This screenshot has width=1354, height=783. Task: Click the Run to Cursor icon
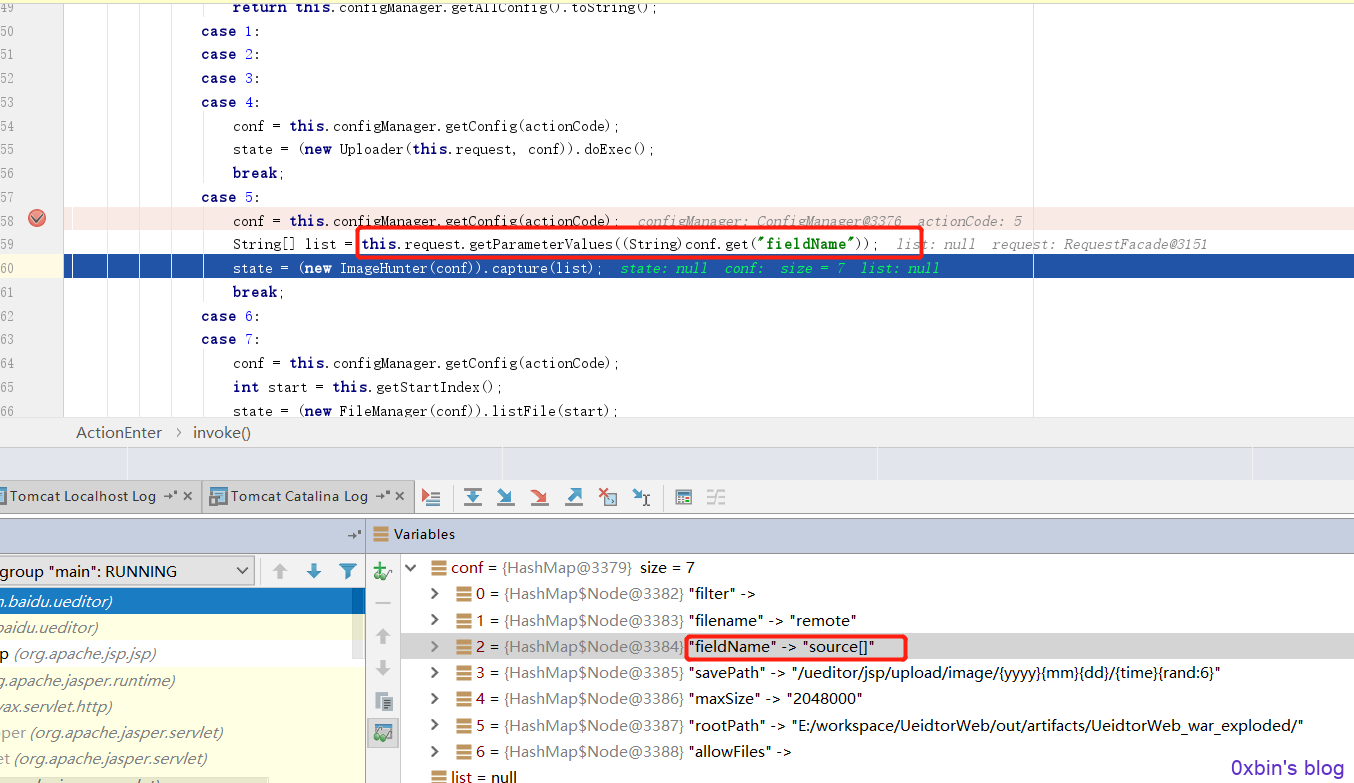(641, 496)
